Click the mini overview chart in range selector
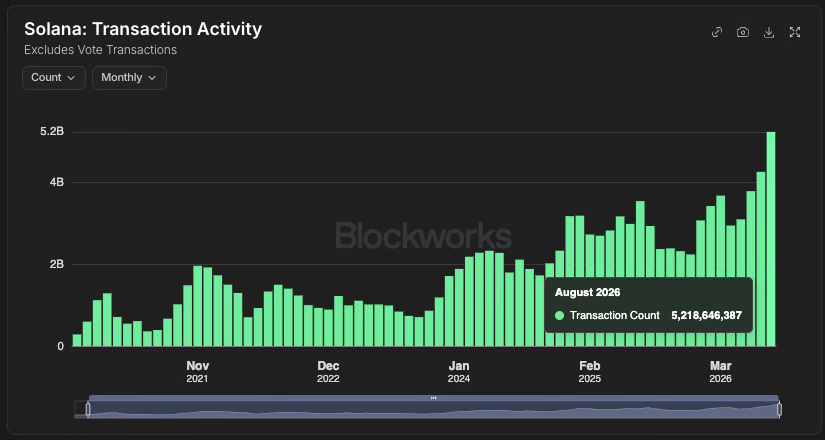825x440 pixels. [434, 410]
